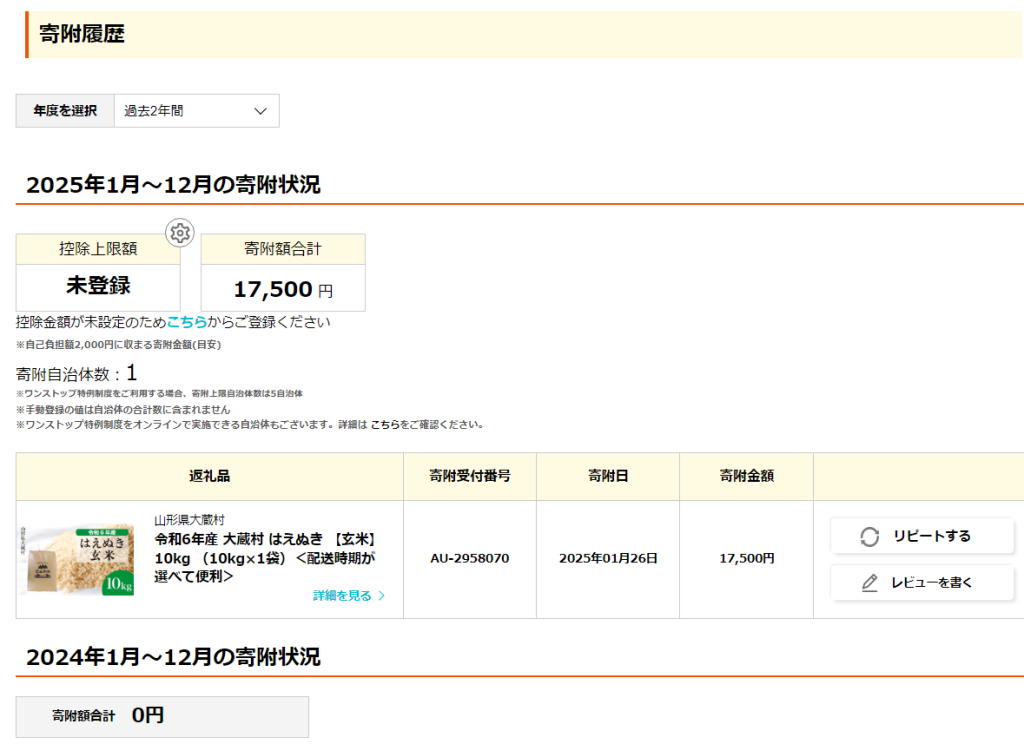Viewport: 1024px width, 744px height.
Task: Click the 2024 寄附額合計 0円 box
Action: [x=161, y=716]
